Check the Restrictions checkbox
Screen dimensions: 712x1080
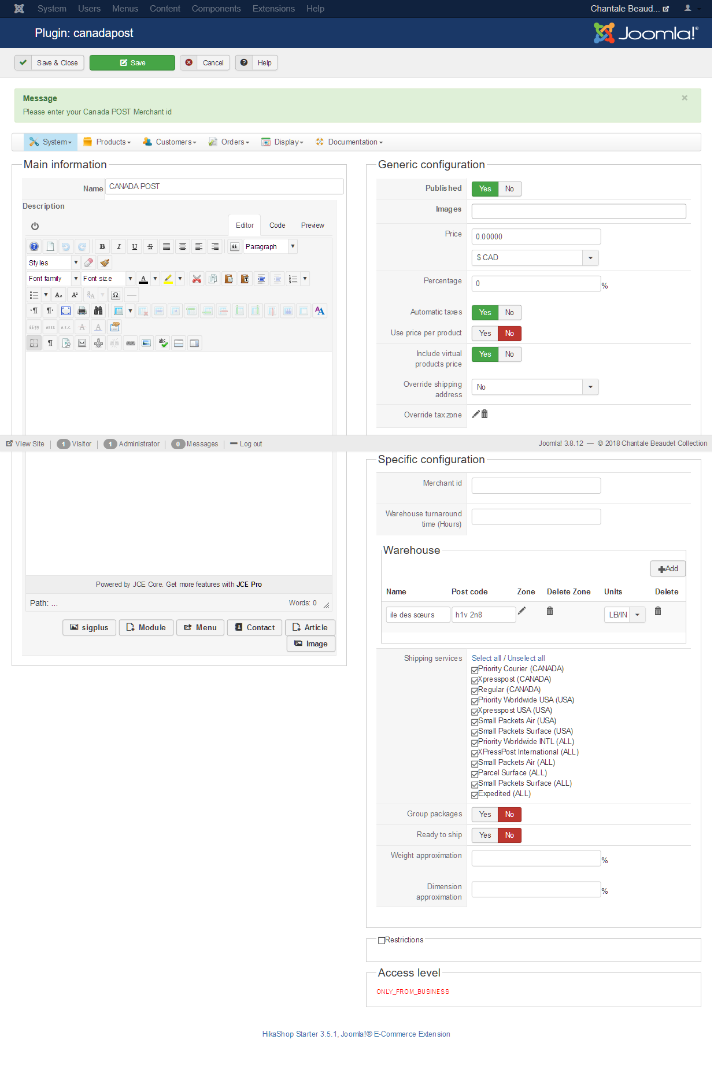tap(381, 940)
